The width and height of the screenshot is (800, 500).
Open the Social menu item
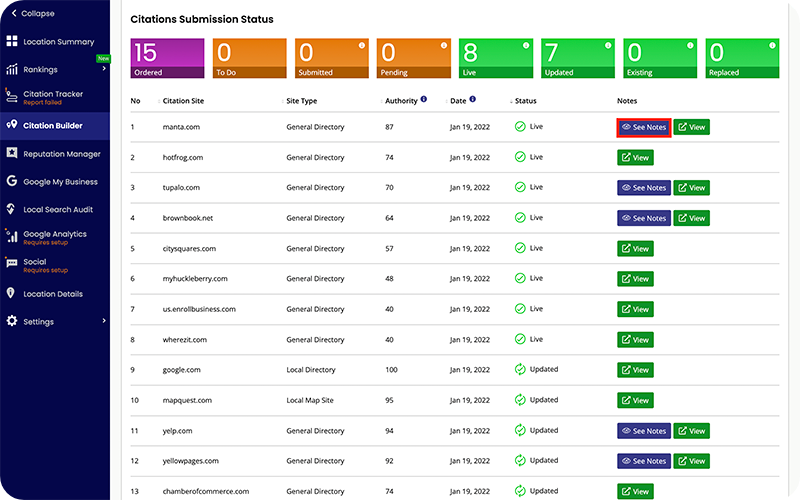(35, 262)
